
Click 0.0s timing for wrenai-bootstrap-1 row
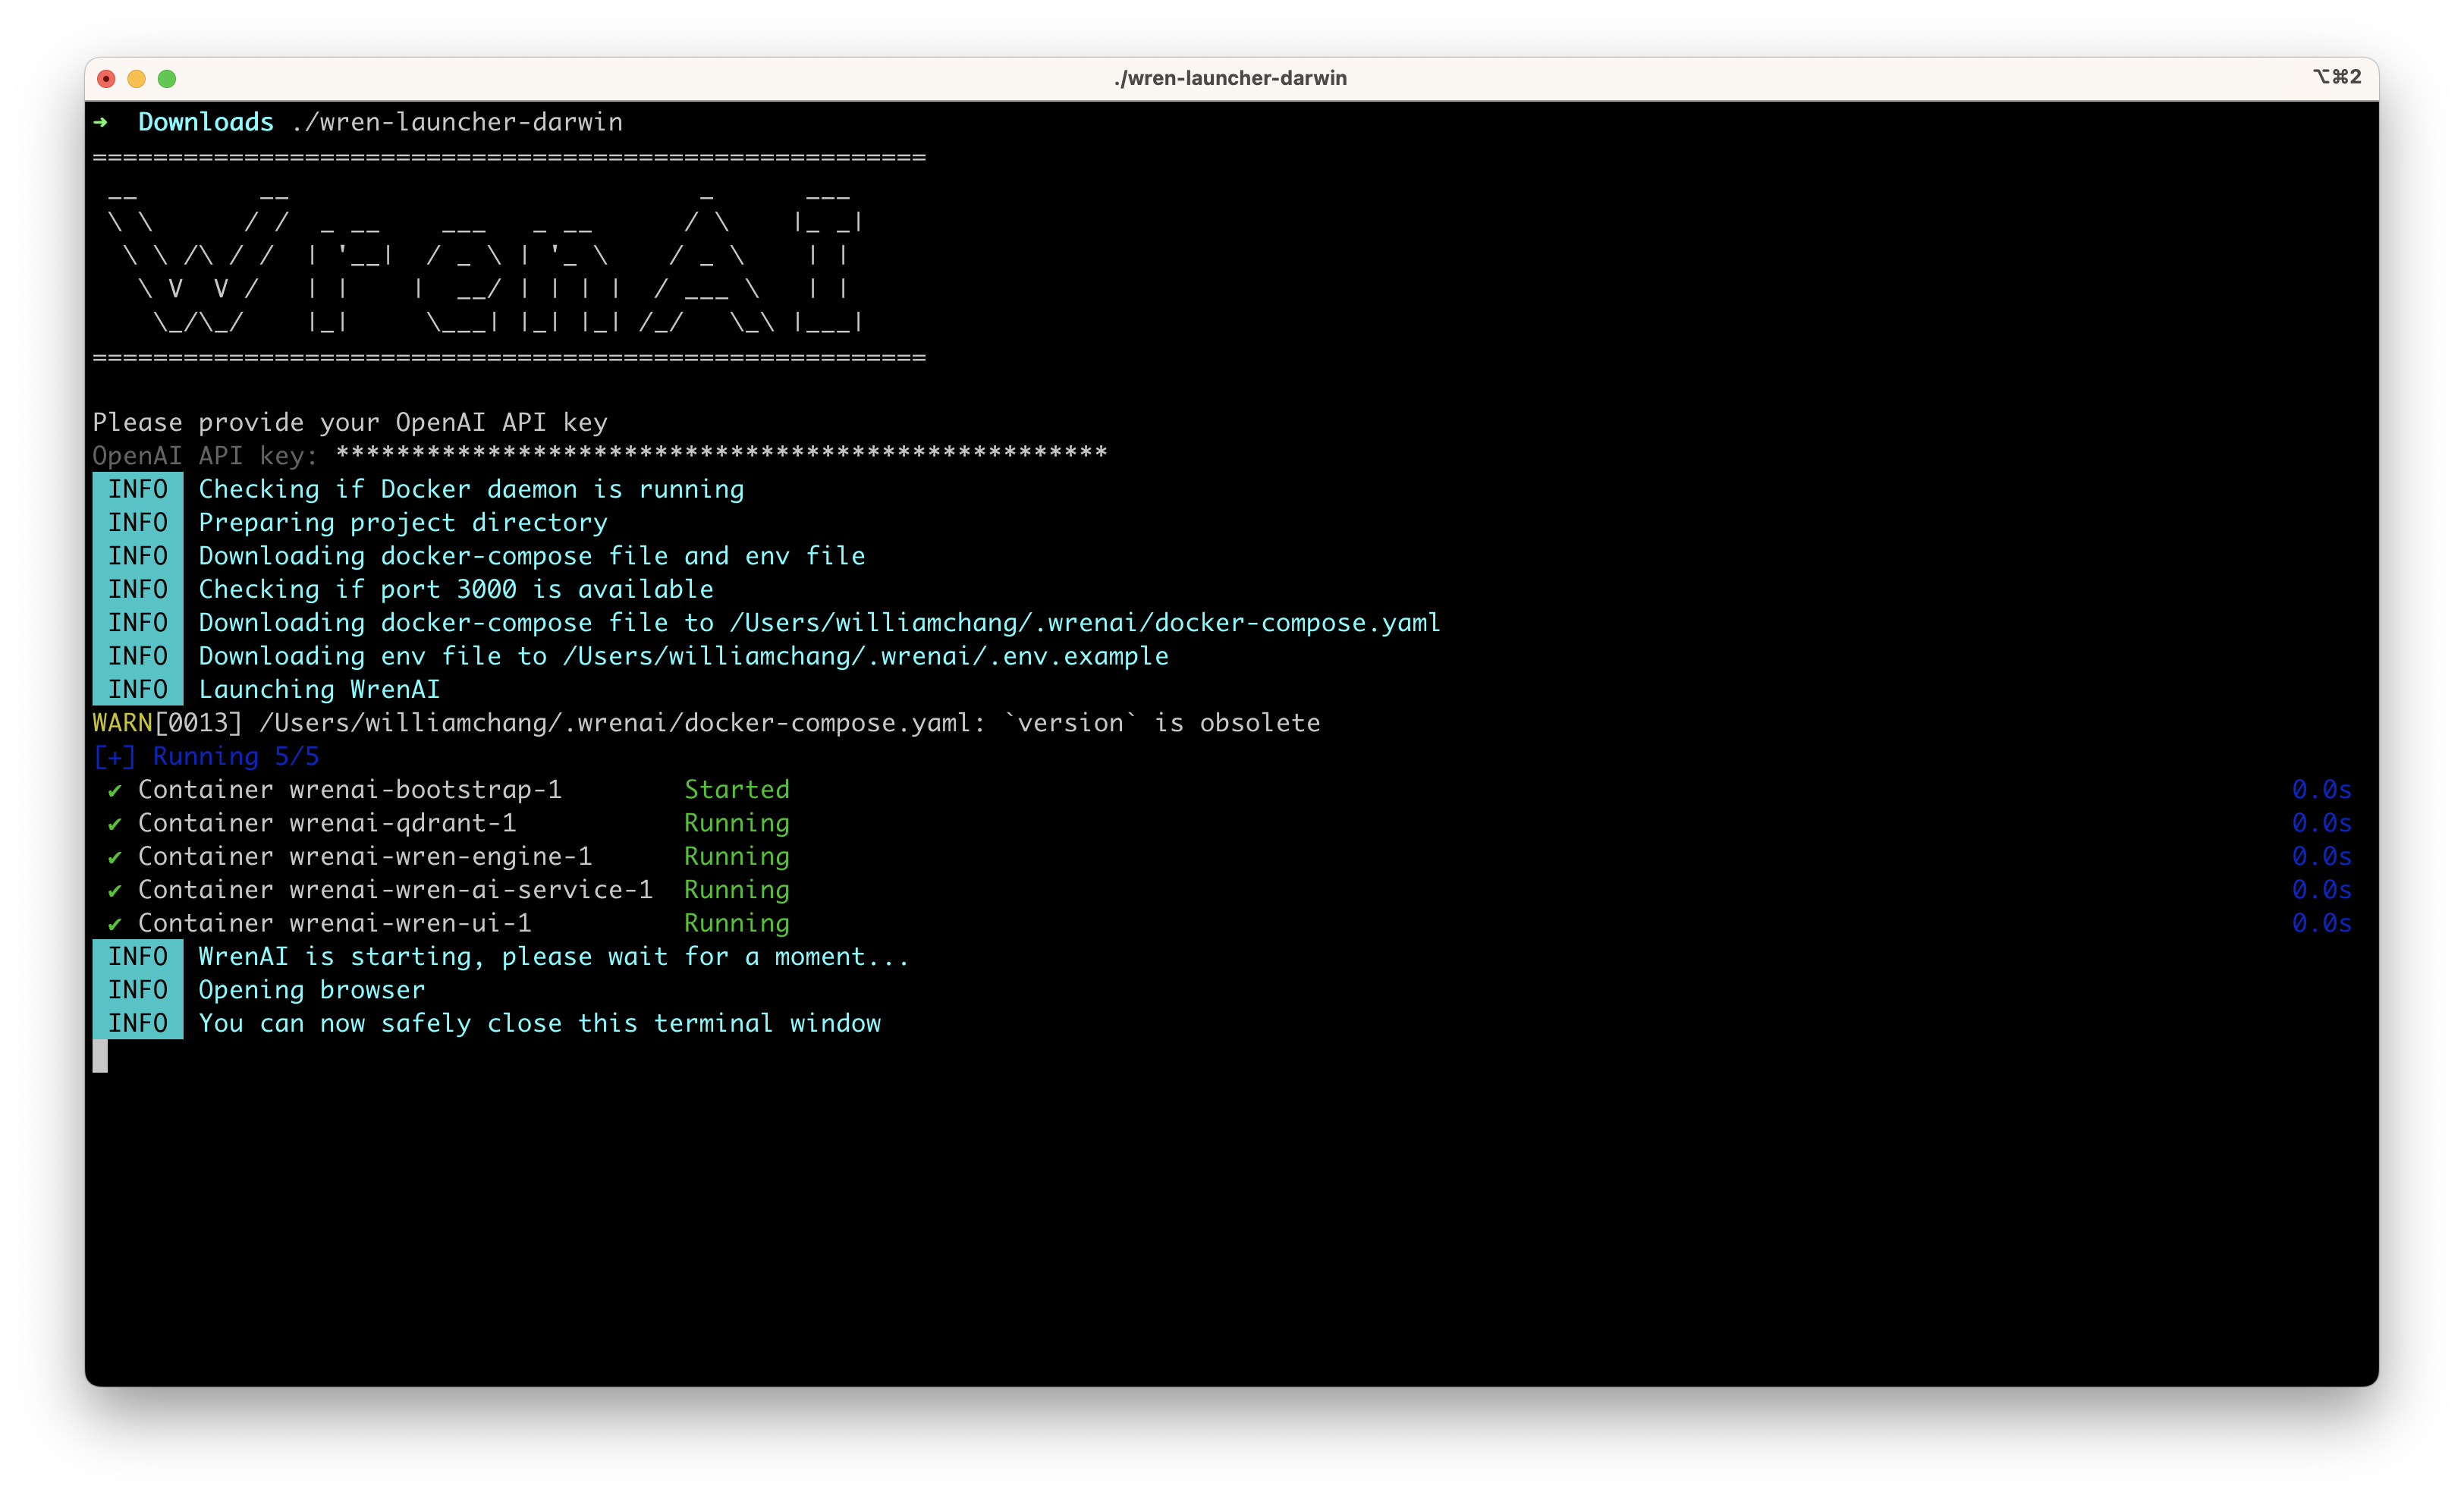2321,790
